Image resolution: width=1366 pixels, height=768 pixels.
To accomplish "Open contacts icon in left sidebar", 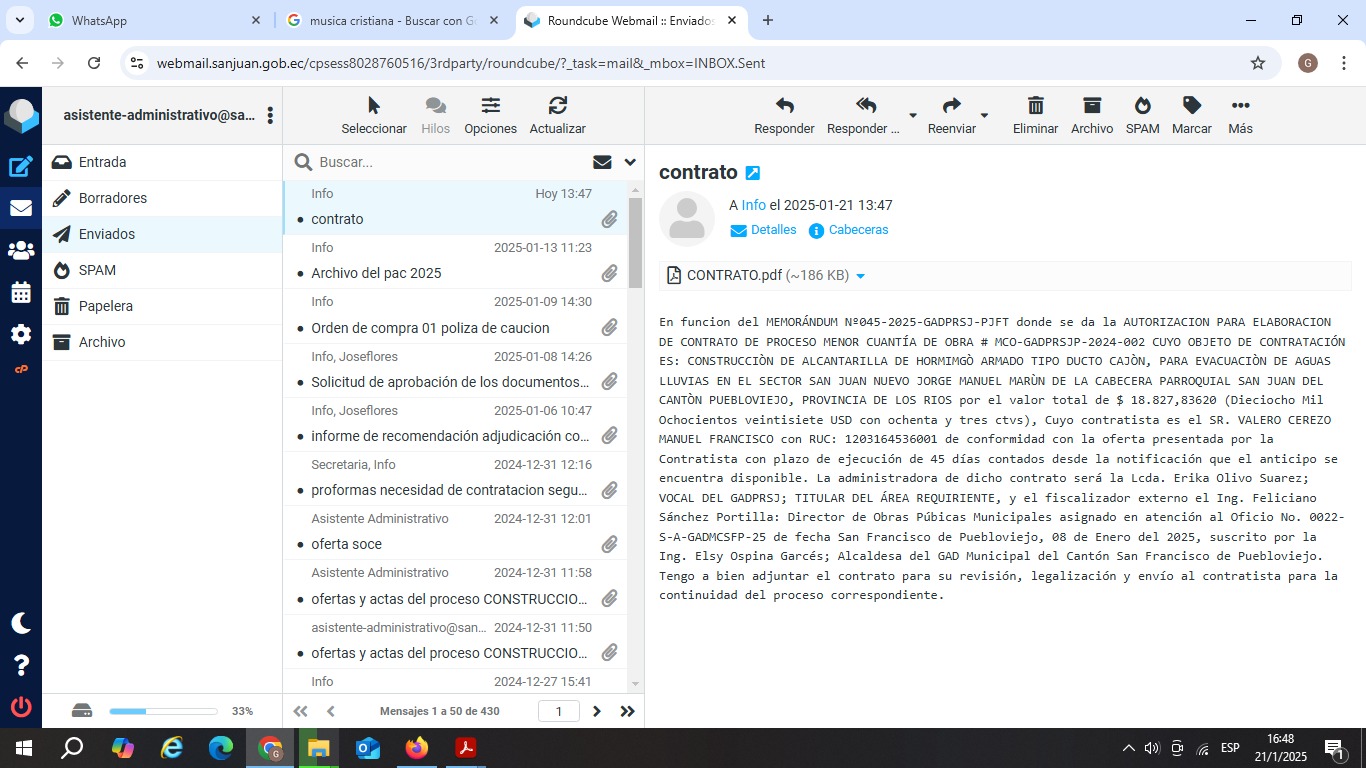I will coord(20,251).
